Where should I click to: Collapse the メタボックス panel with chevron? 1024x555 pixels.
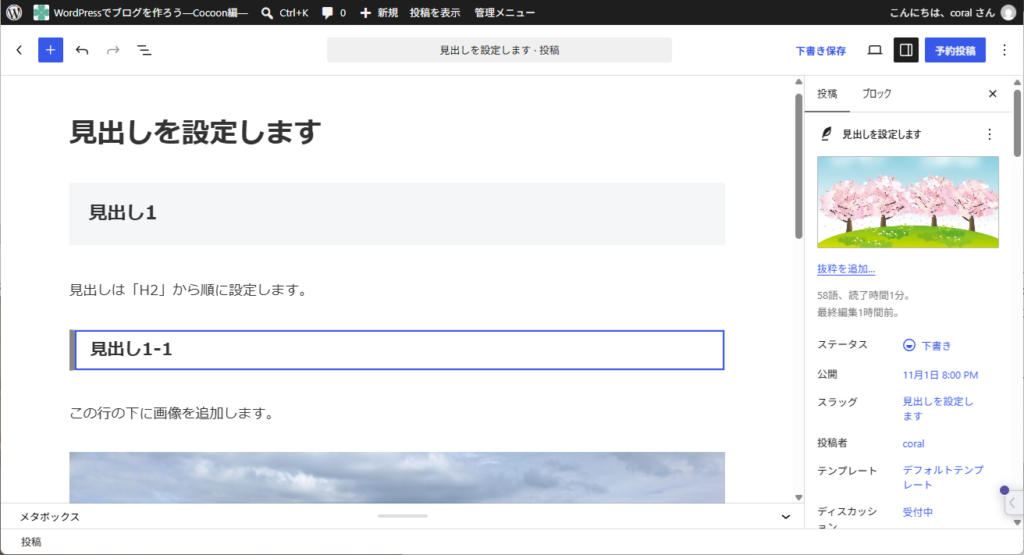click(x=786, y=516)
